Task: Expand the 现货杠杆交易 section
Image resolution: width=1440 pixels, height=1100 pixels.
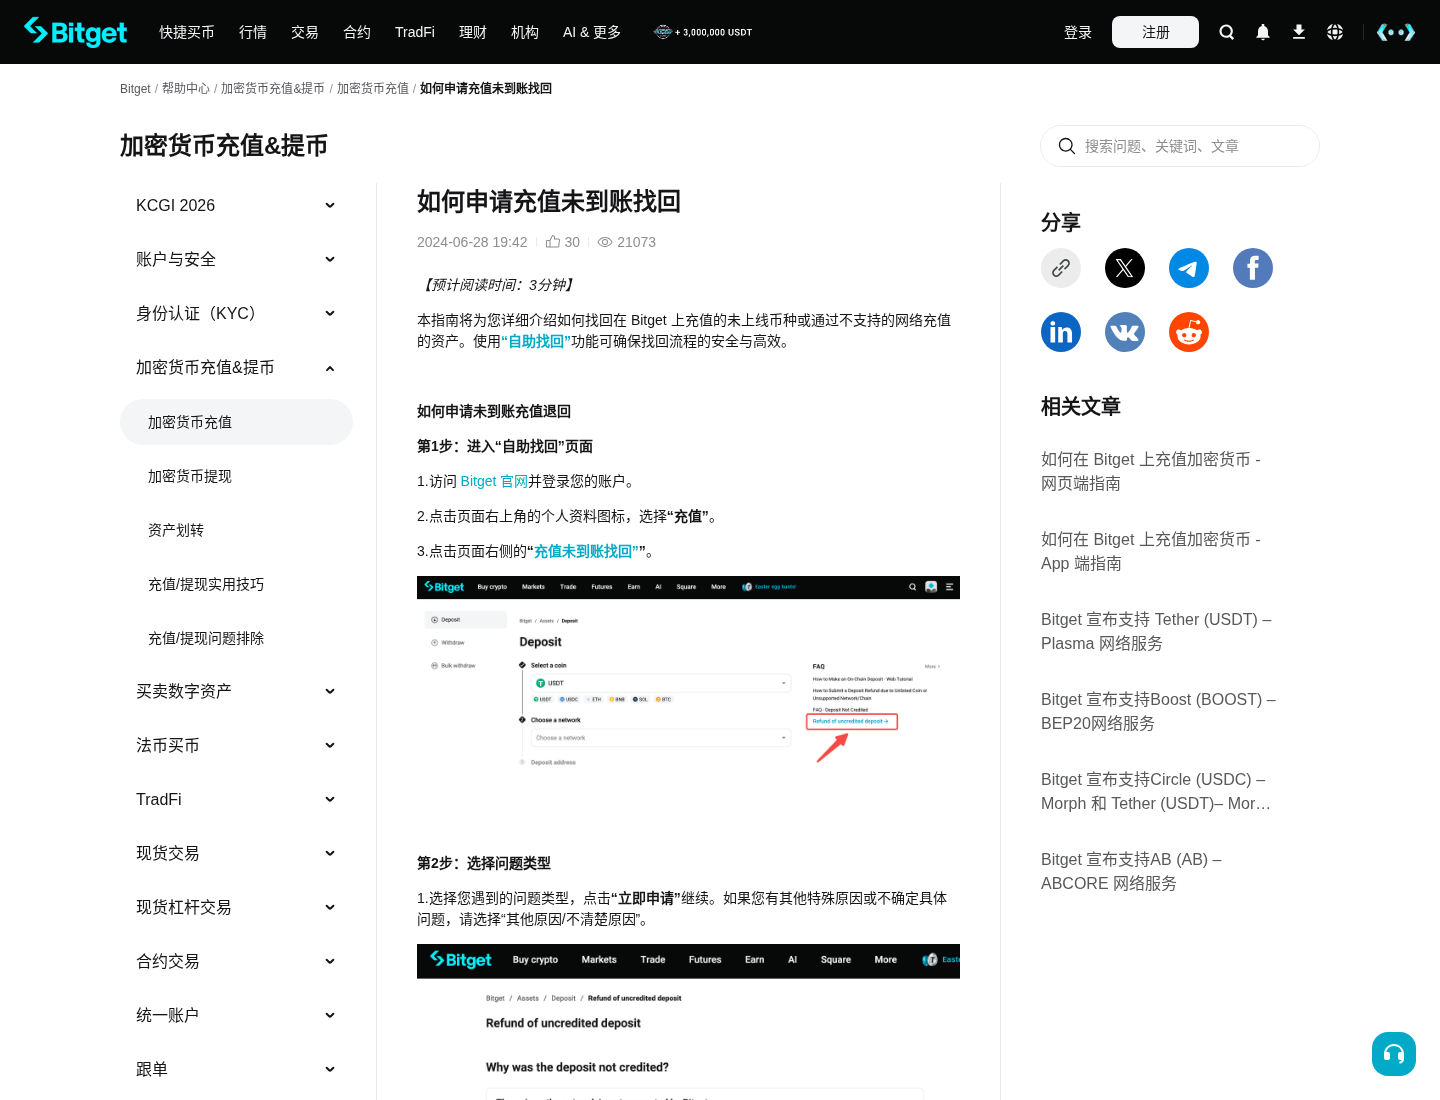Action: [x=236, y=907]
